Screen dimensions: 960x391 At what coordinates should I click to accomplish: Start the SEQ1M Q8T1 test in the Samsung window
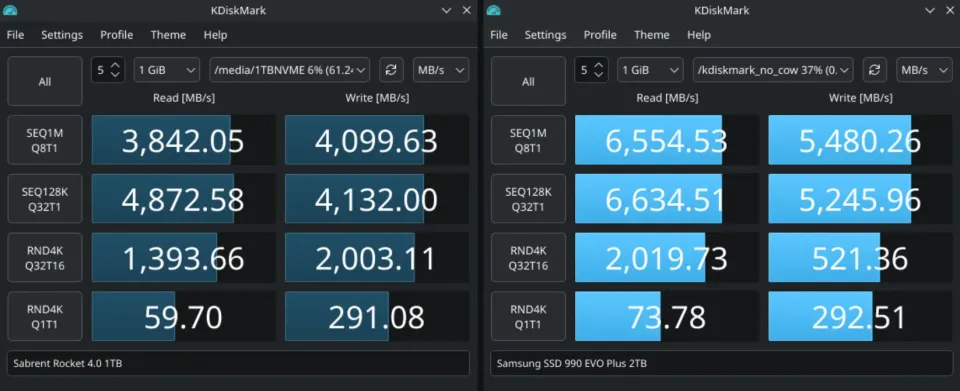point(528,140)
